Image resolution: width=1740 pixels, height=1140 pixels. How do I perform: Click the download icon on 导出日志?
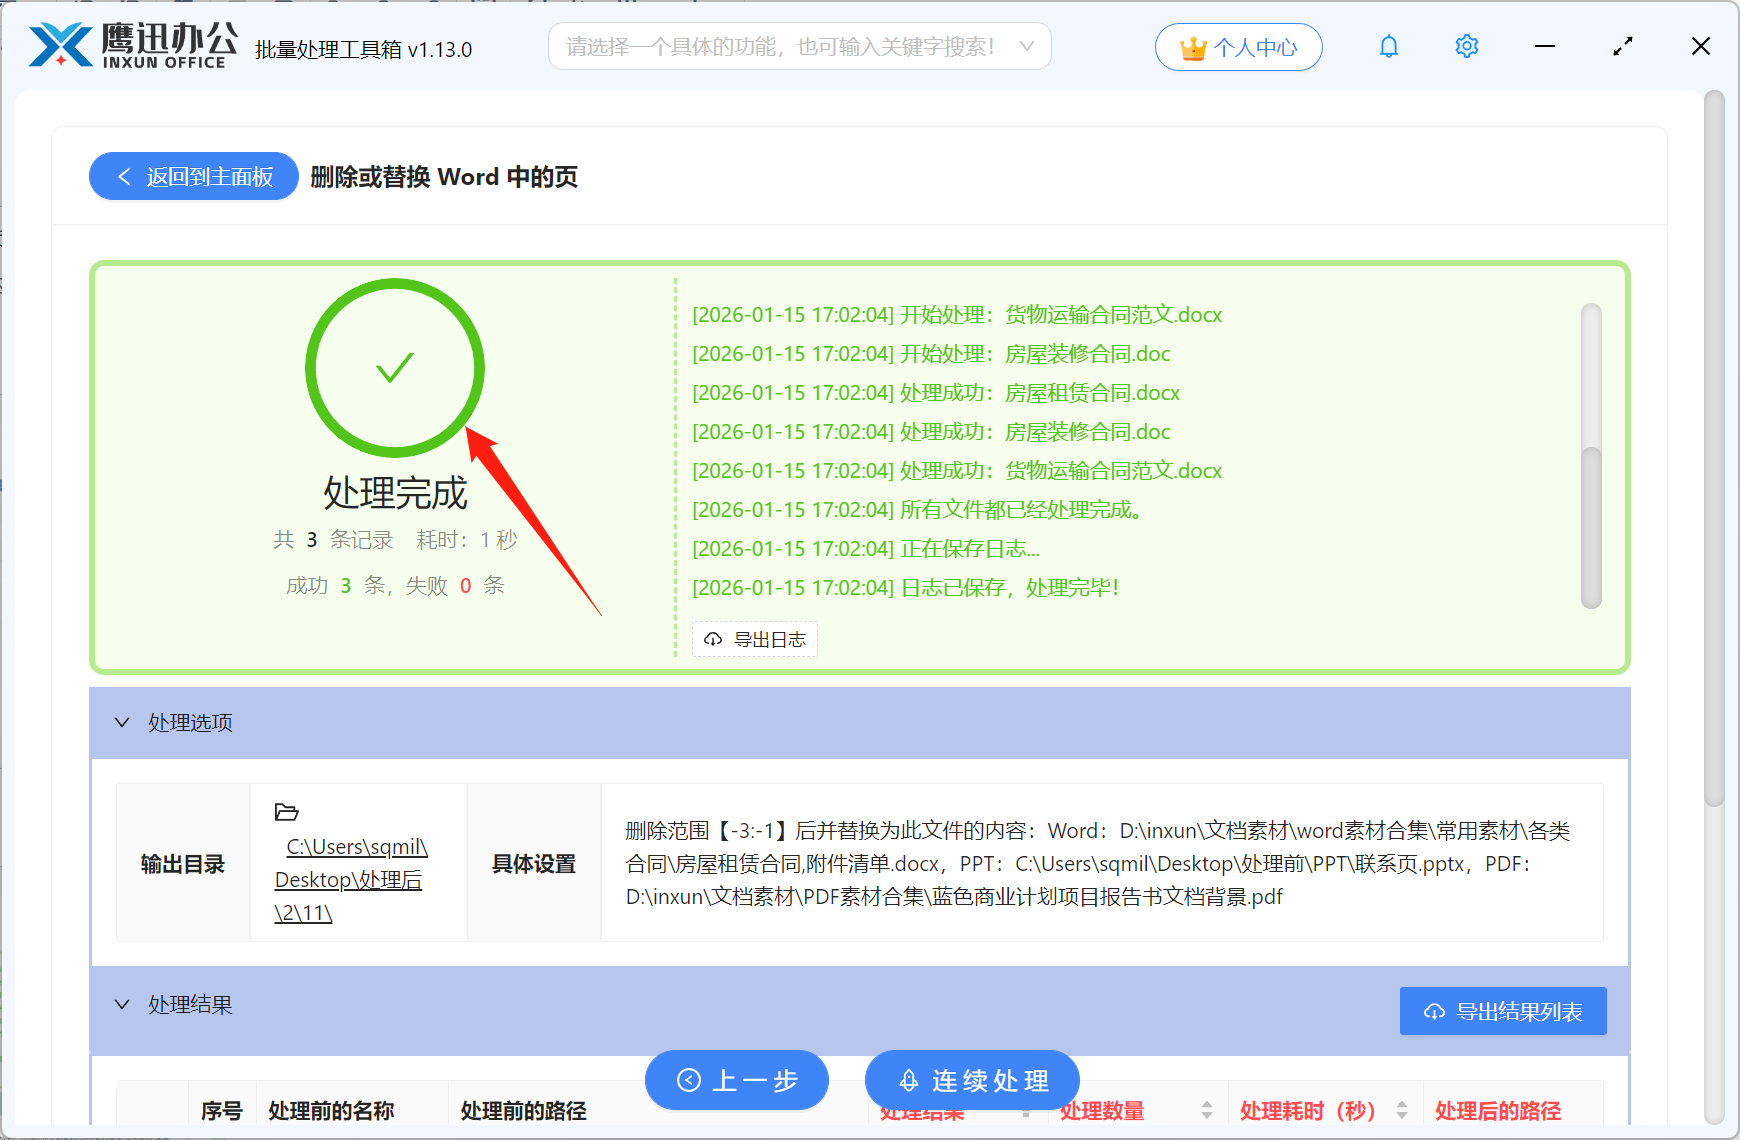coord(712,639)
